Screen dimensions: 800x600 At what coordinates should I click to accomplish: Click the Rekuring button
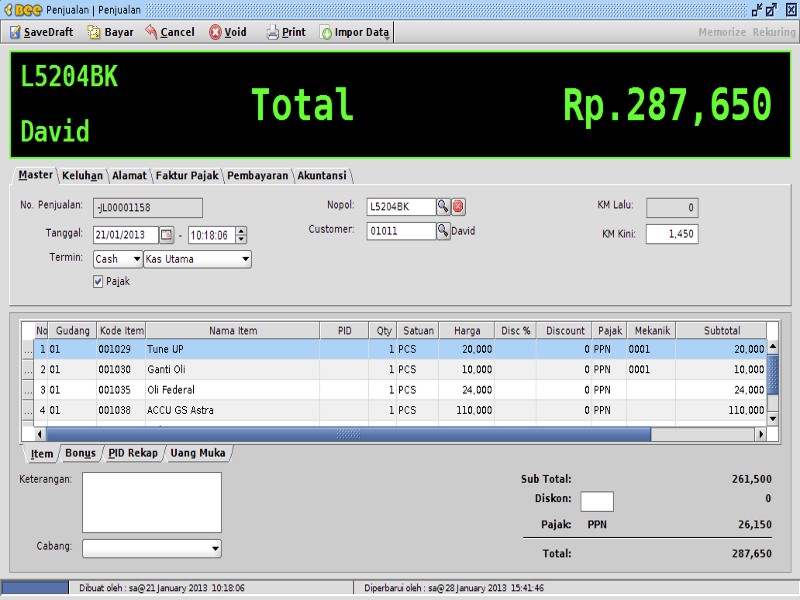(774, 32)
